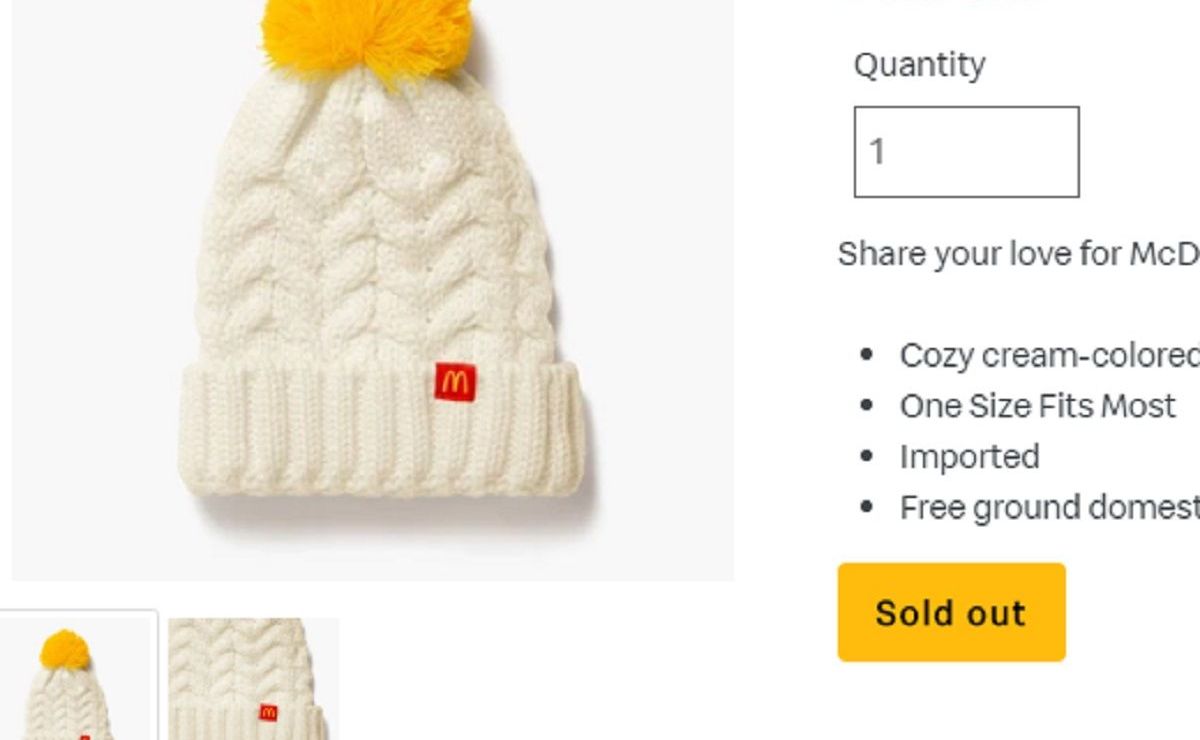Click the Quantity label
This screenshot has width=1200, height=740.
919,65
